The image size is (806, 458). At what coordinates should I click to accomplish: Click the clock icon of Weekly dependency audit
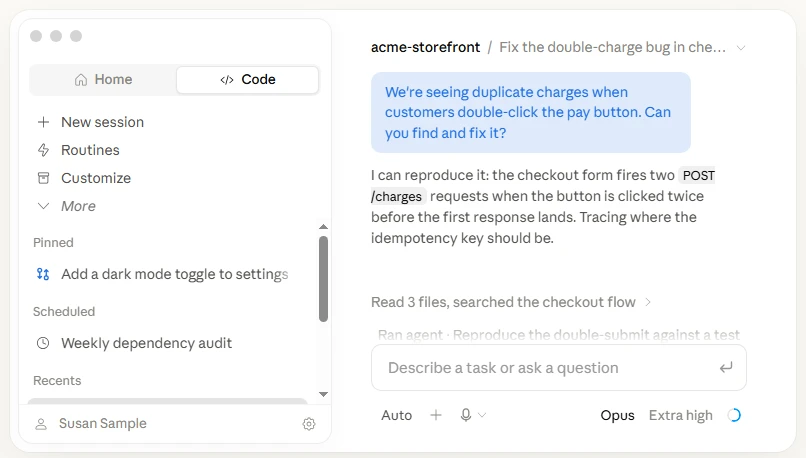click(x=43, y=343)
